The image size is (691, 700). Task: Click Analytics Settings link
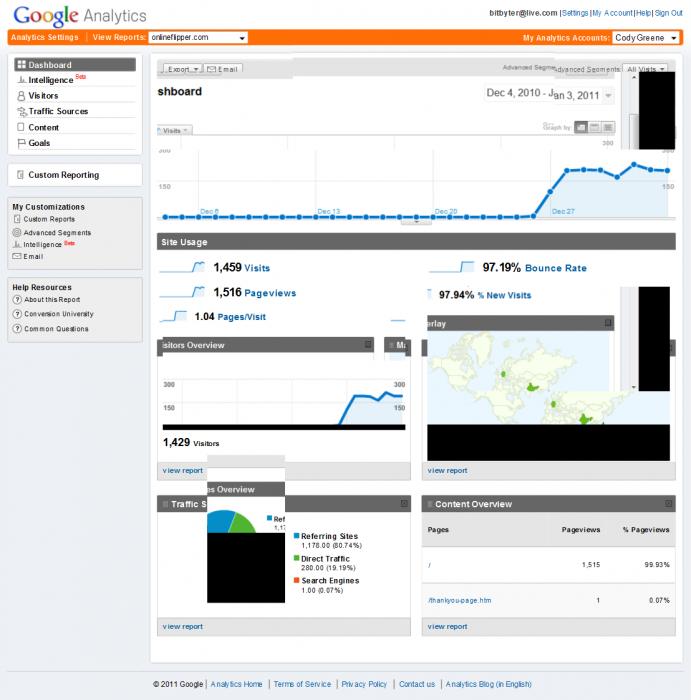coord(45,38)
